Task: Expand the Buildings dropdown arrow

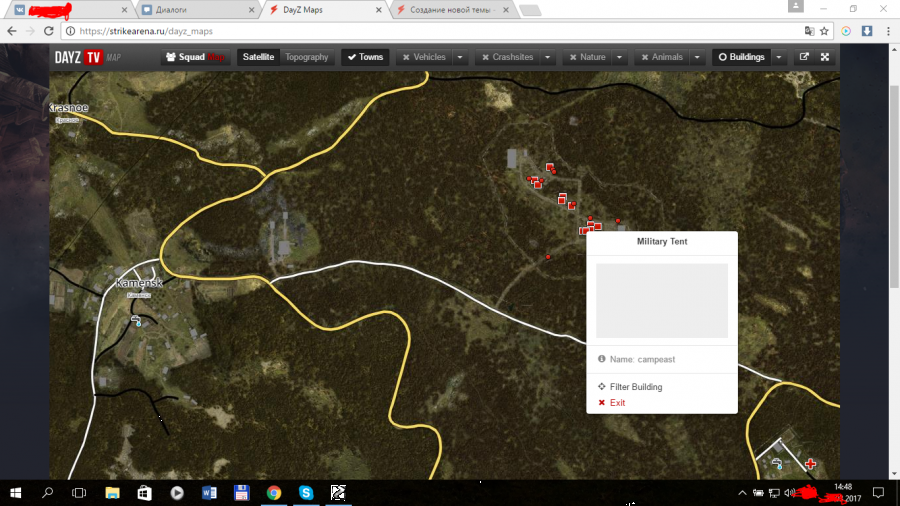Action: (x=779, y=57)
